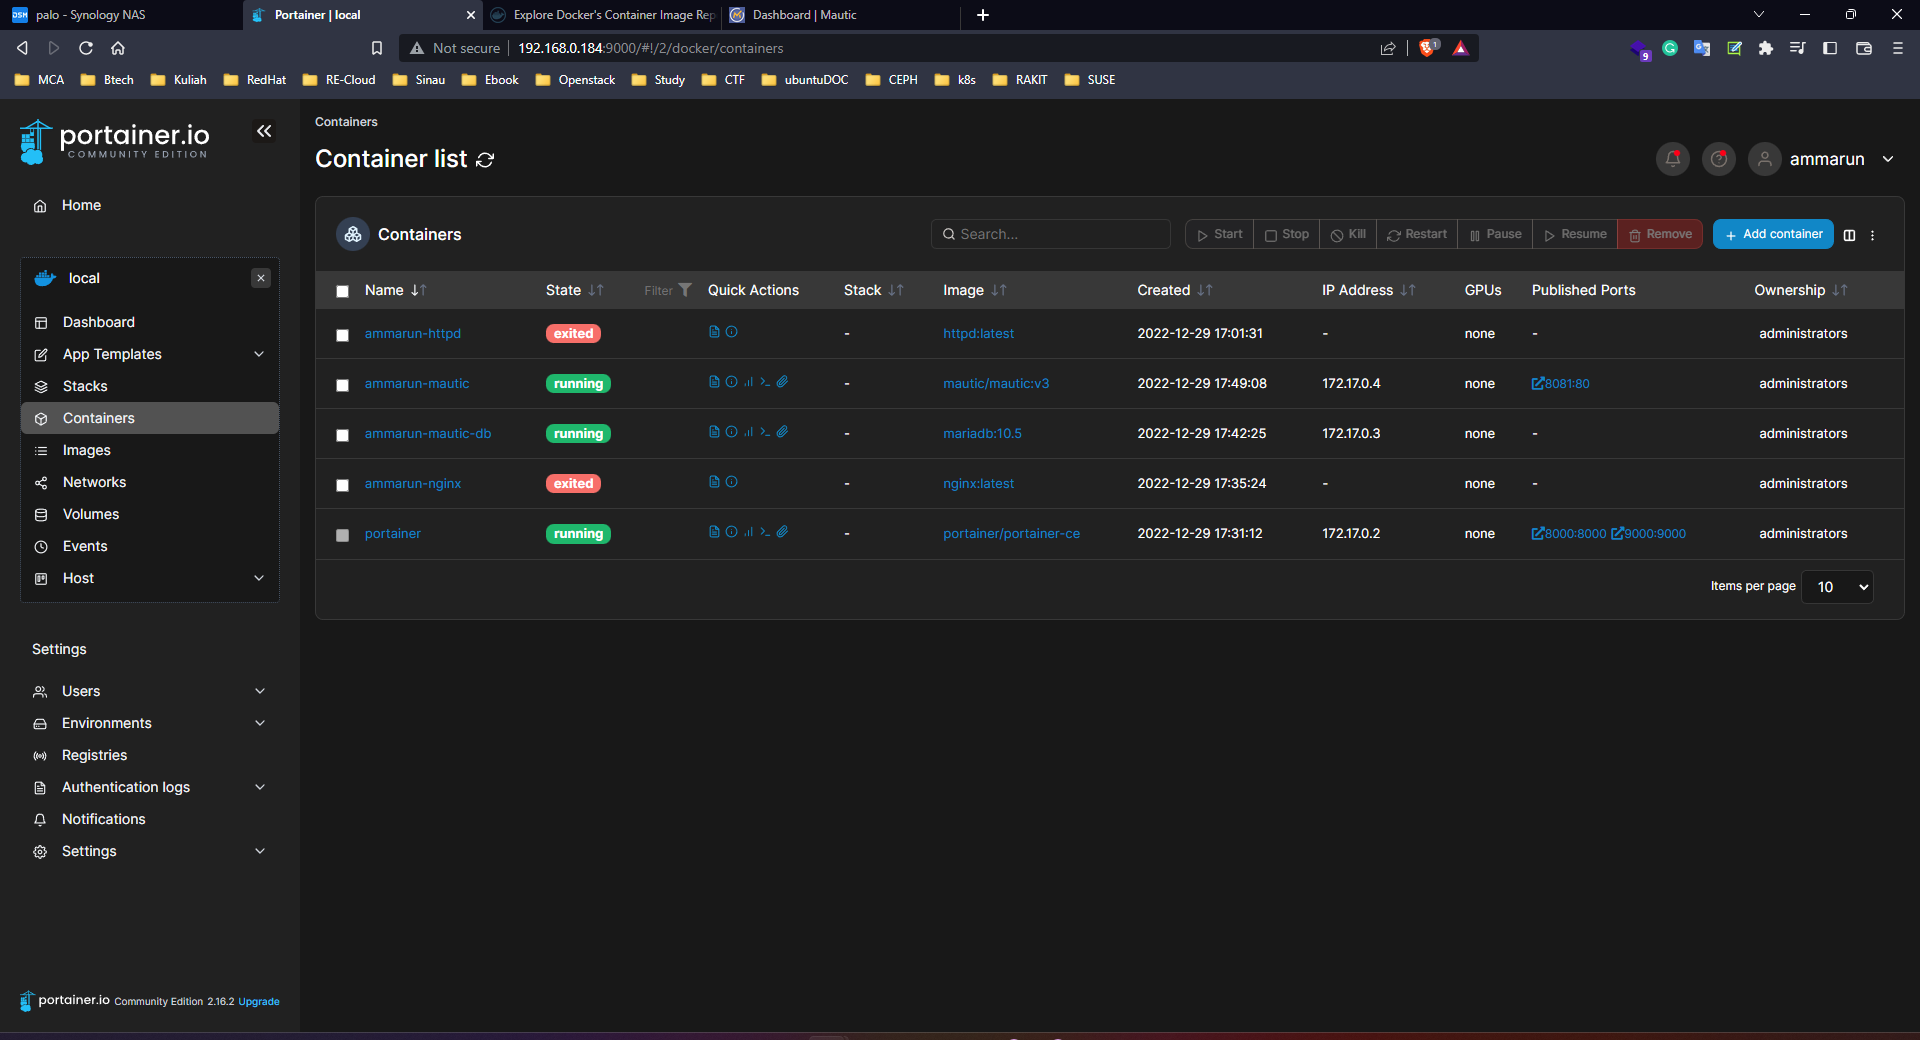Check the portainer row checkbox
1920x1040 pixels.
click(342, 535)
